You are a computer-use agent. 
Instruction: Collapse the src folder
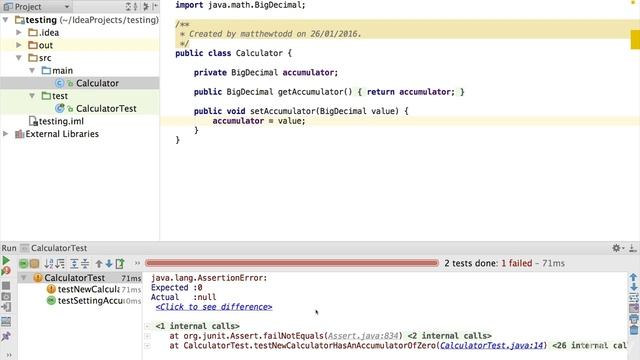[19, 58]
